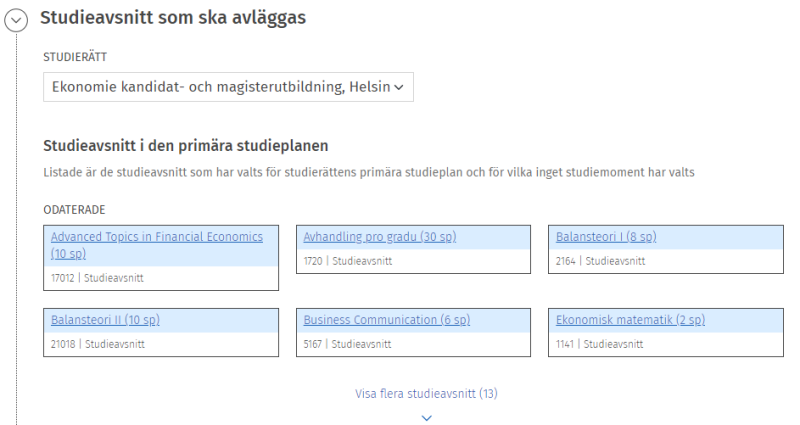Open the Balansteori II (10 sp) link
Screen dimensions: 800x425
[x=105, y=320]
